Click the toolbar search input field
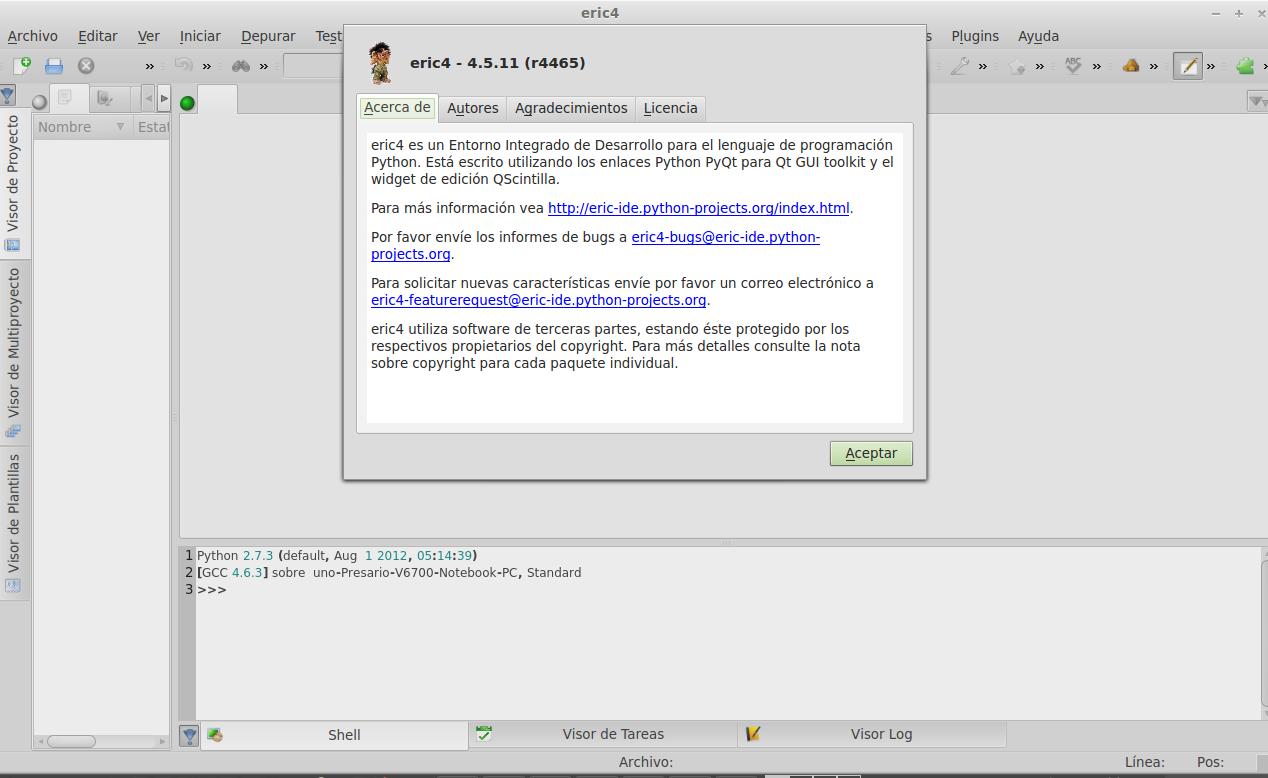This screenshot has width=1268, height=778. click(x=313, y=66)
